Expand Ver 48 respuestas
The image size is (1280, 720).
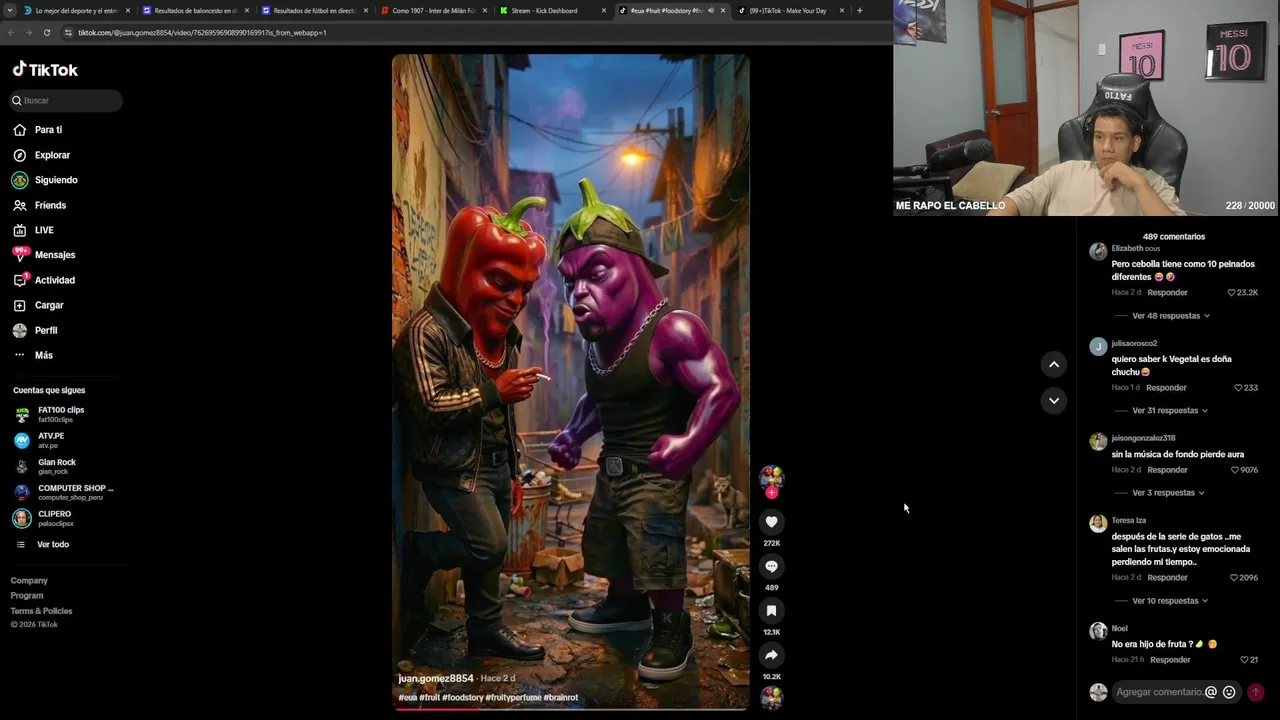click(x=1171, y=316)
